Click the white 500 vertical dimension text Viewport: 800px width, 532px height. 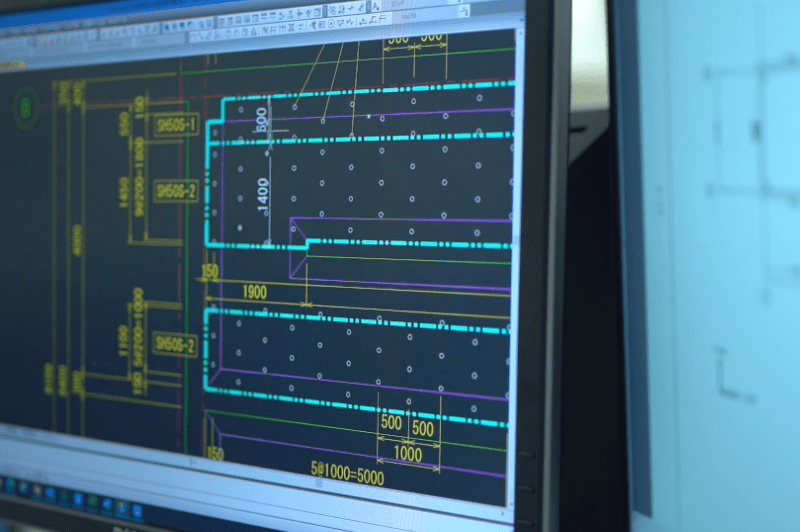(262, 119)
